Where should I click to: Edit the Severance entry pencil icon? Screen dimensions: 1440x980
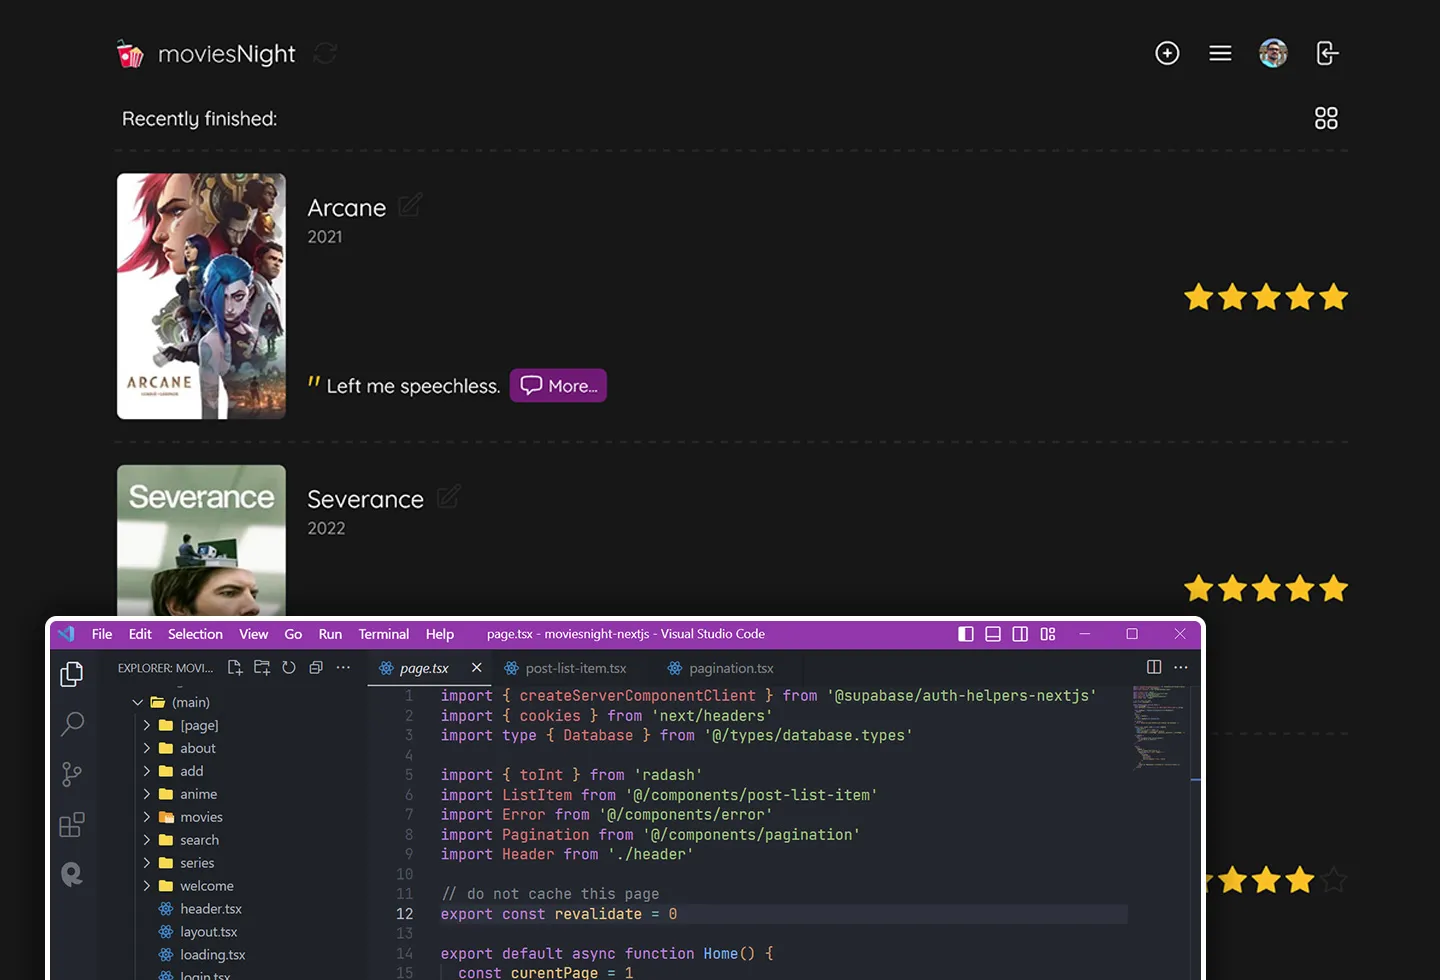(449, 496)
